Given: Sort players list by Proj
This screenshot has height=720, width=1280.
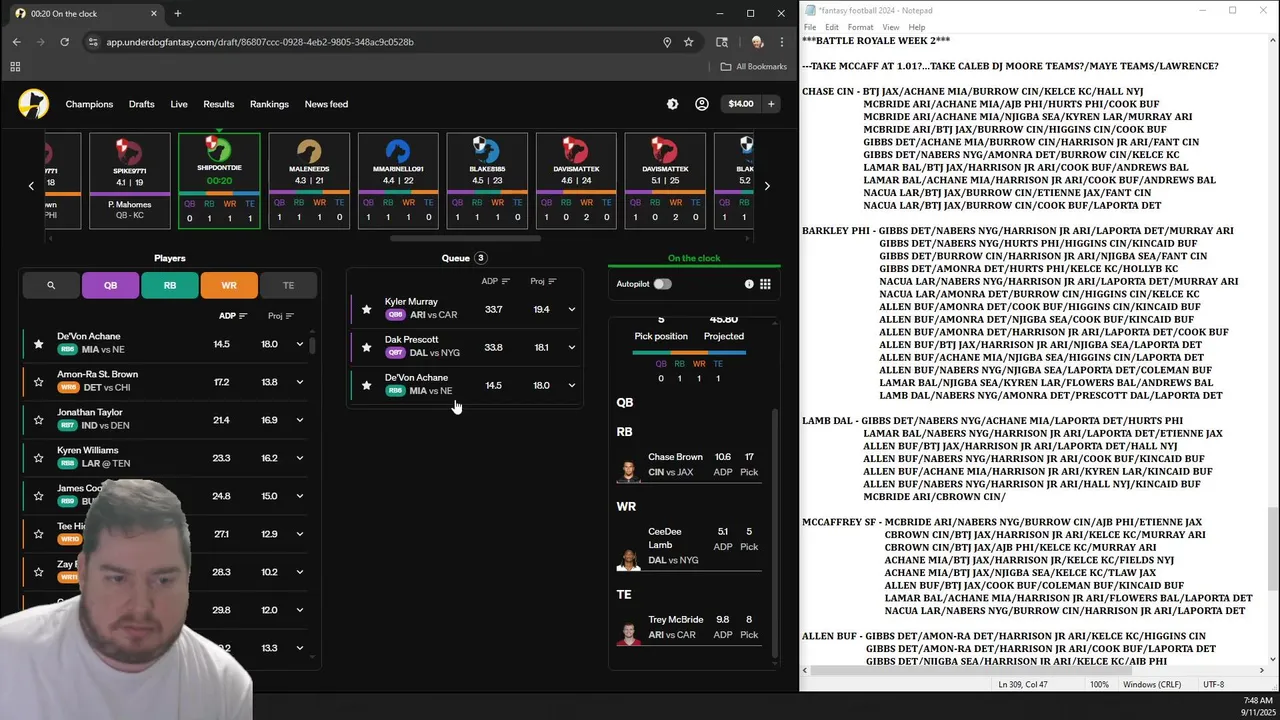Looking at the screenshot, I should (281, 316).
